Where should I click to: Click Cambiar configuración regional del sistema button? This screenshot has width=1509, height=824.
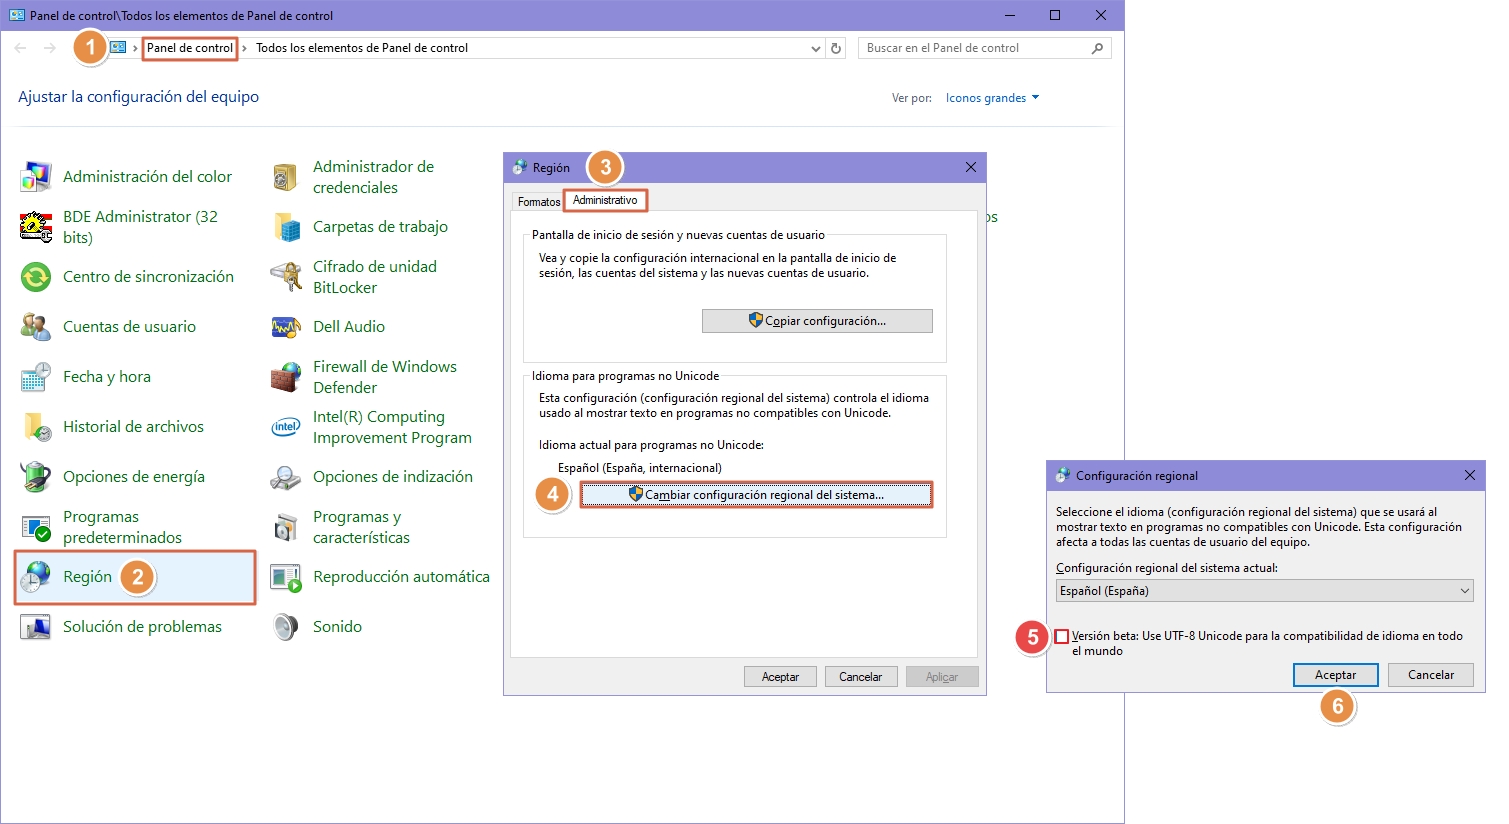[756, 495]
